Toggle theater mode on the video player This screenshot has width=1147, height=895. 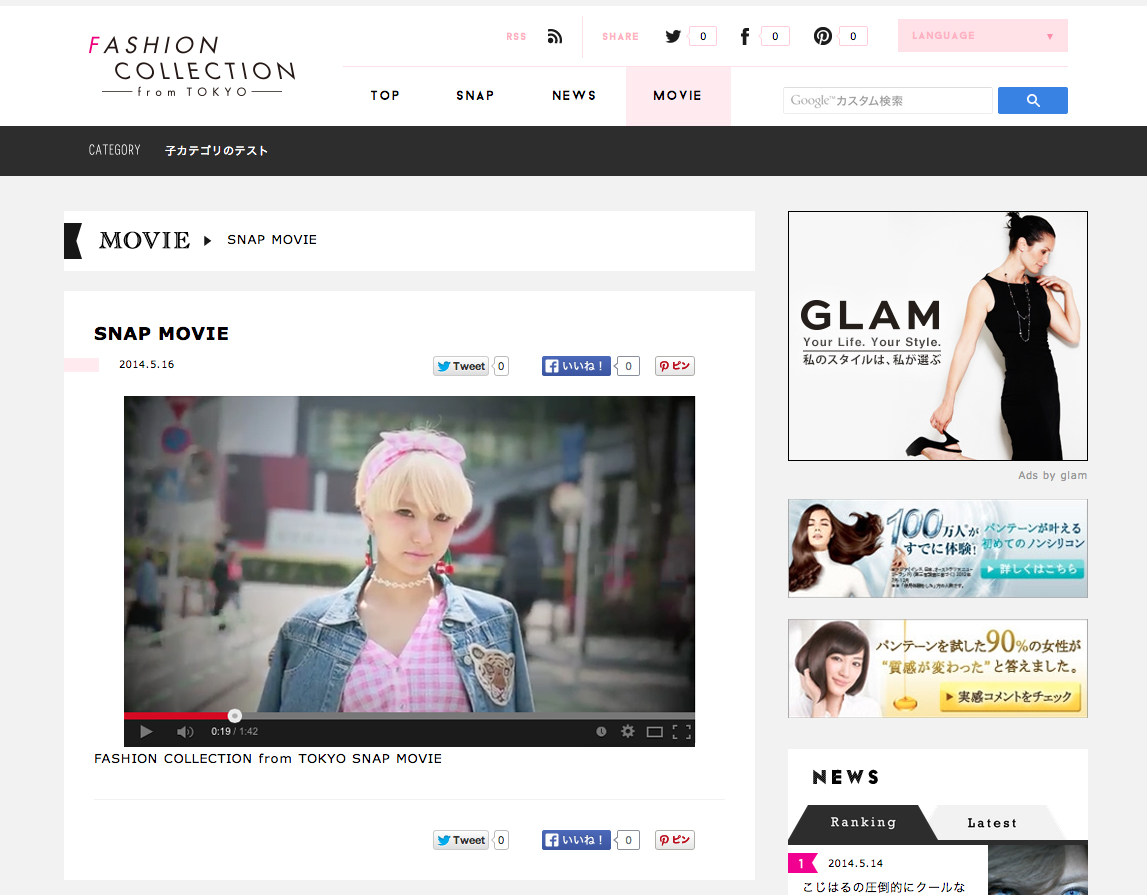click(x=655, y=731)
